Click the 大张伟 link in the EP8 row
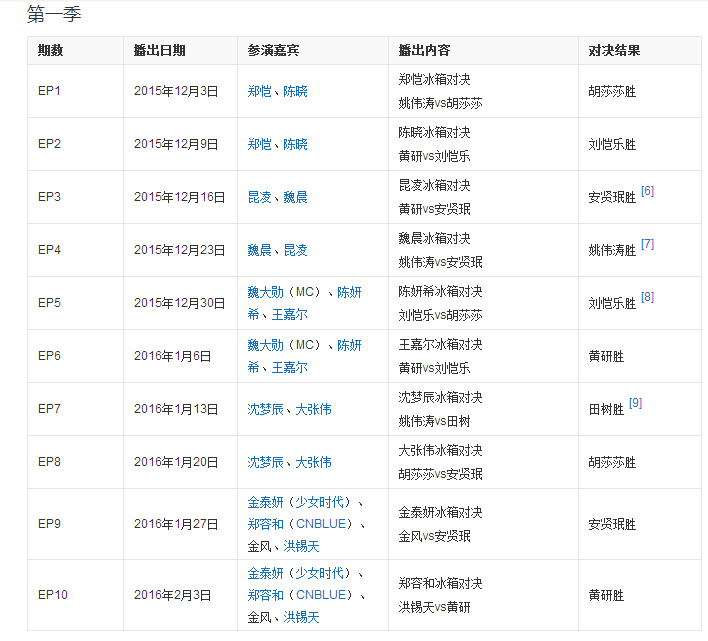 [313, 462]
